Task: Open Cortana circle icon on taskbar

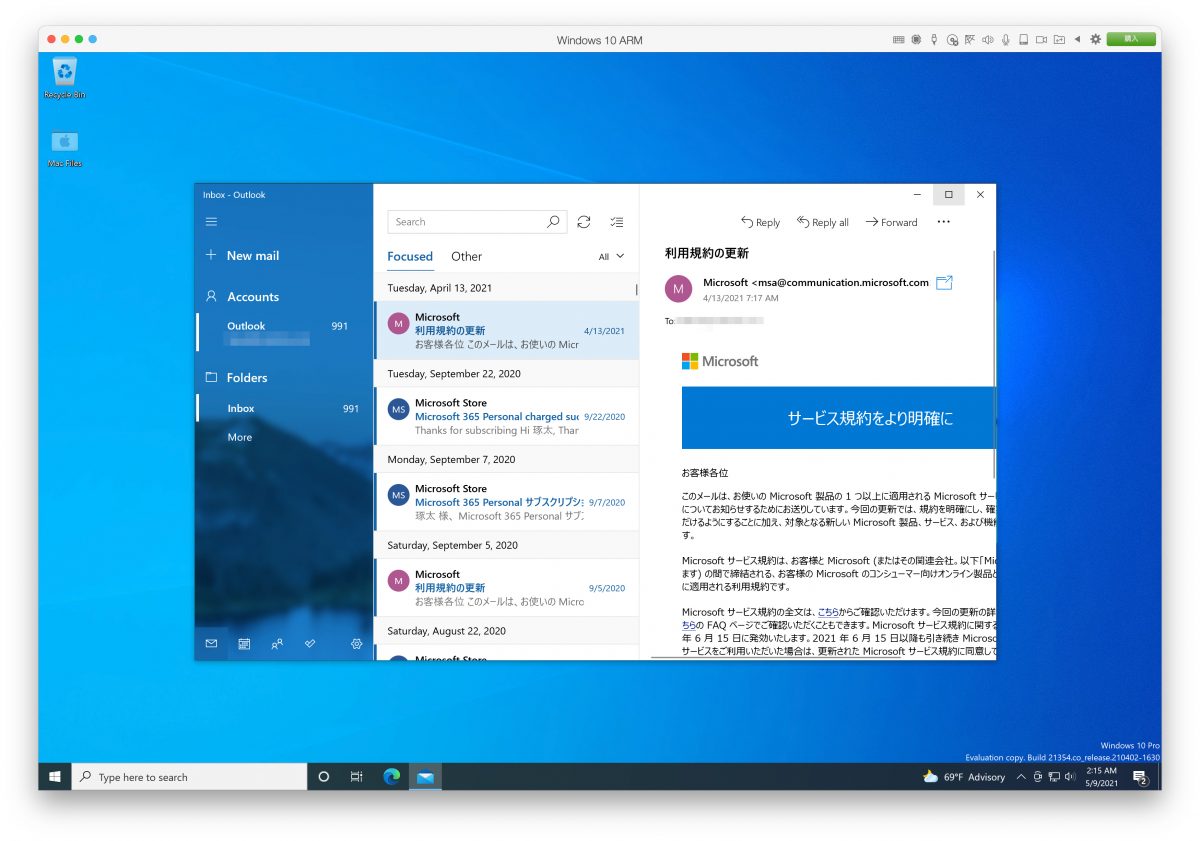Action: coord(323,777)
